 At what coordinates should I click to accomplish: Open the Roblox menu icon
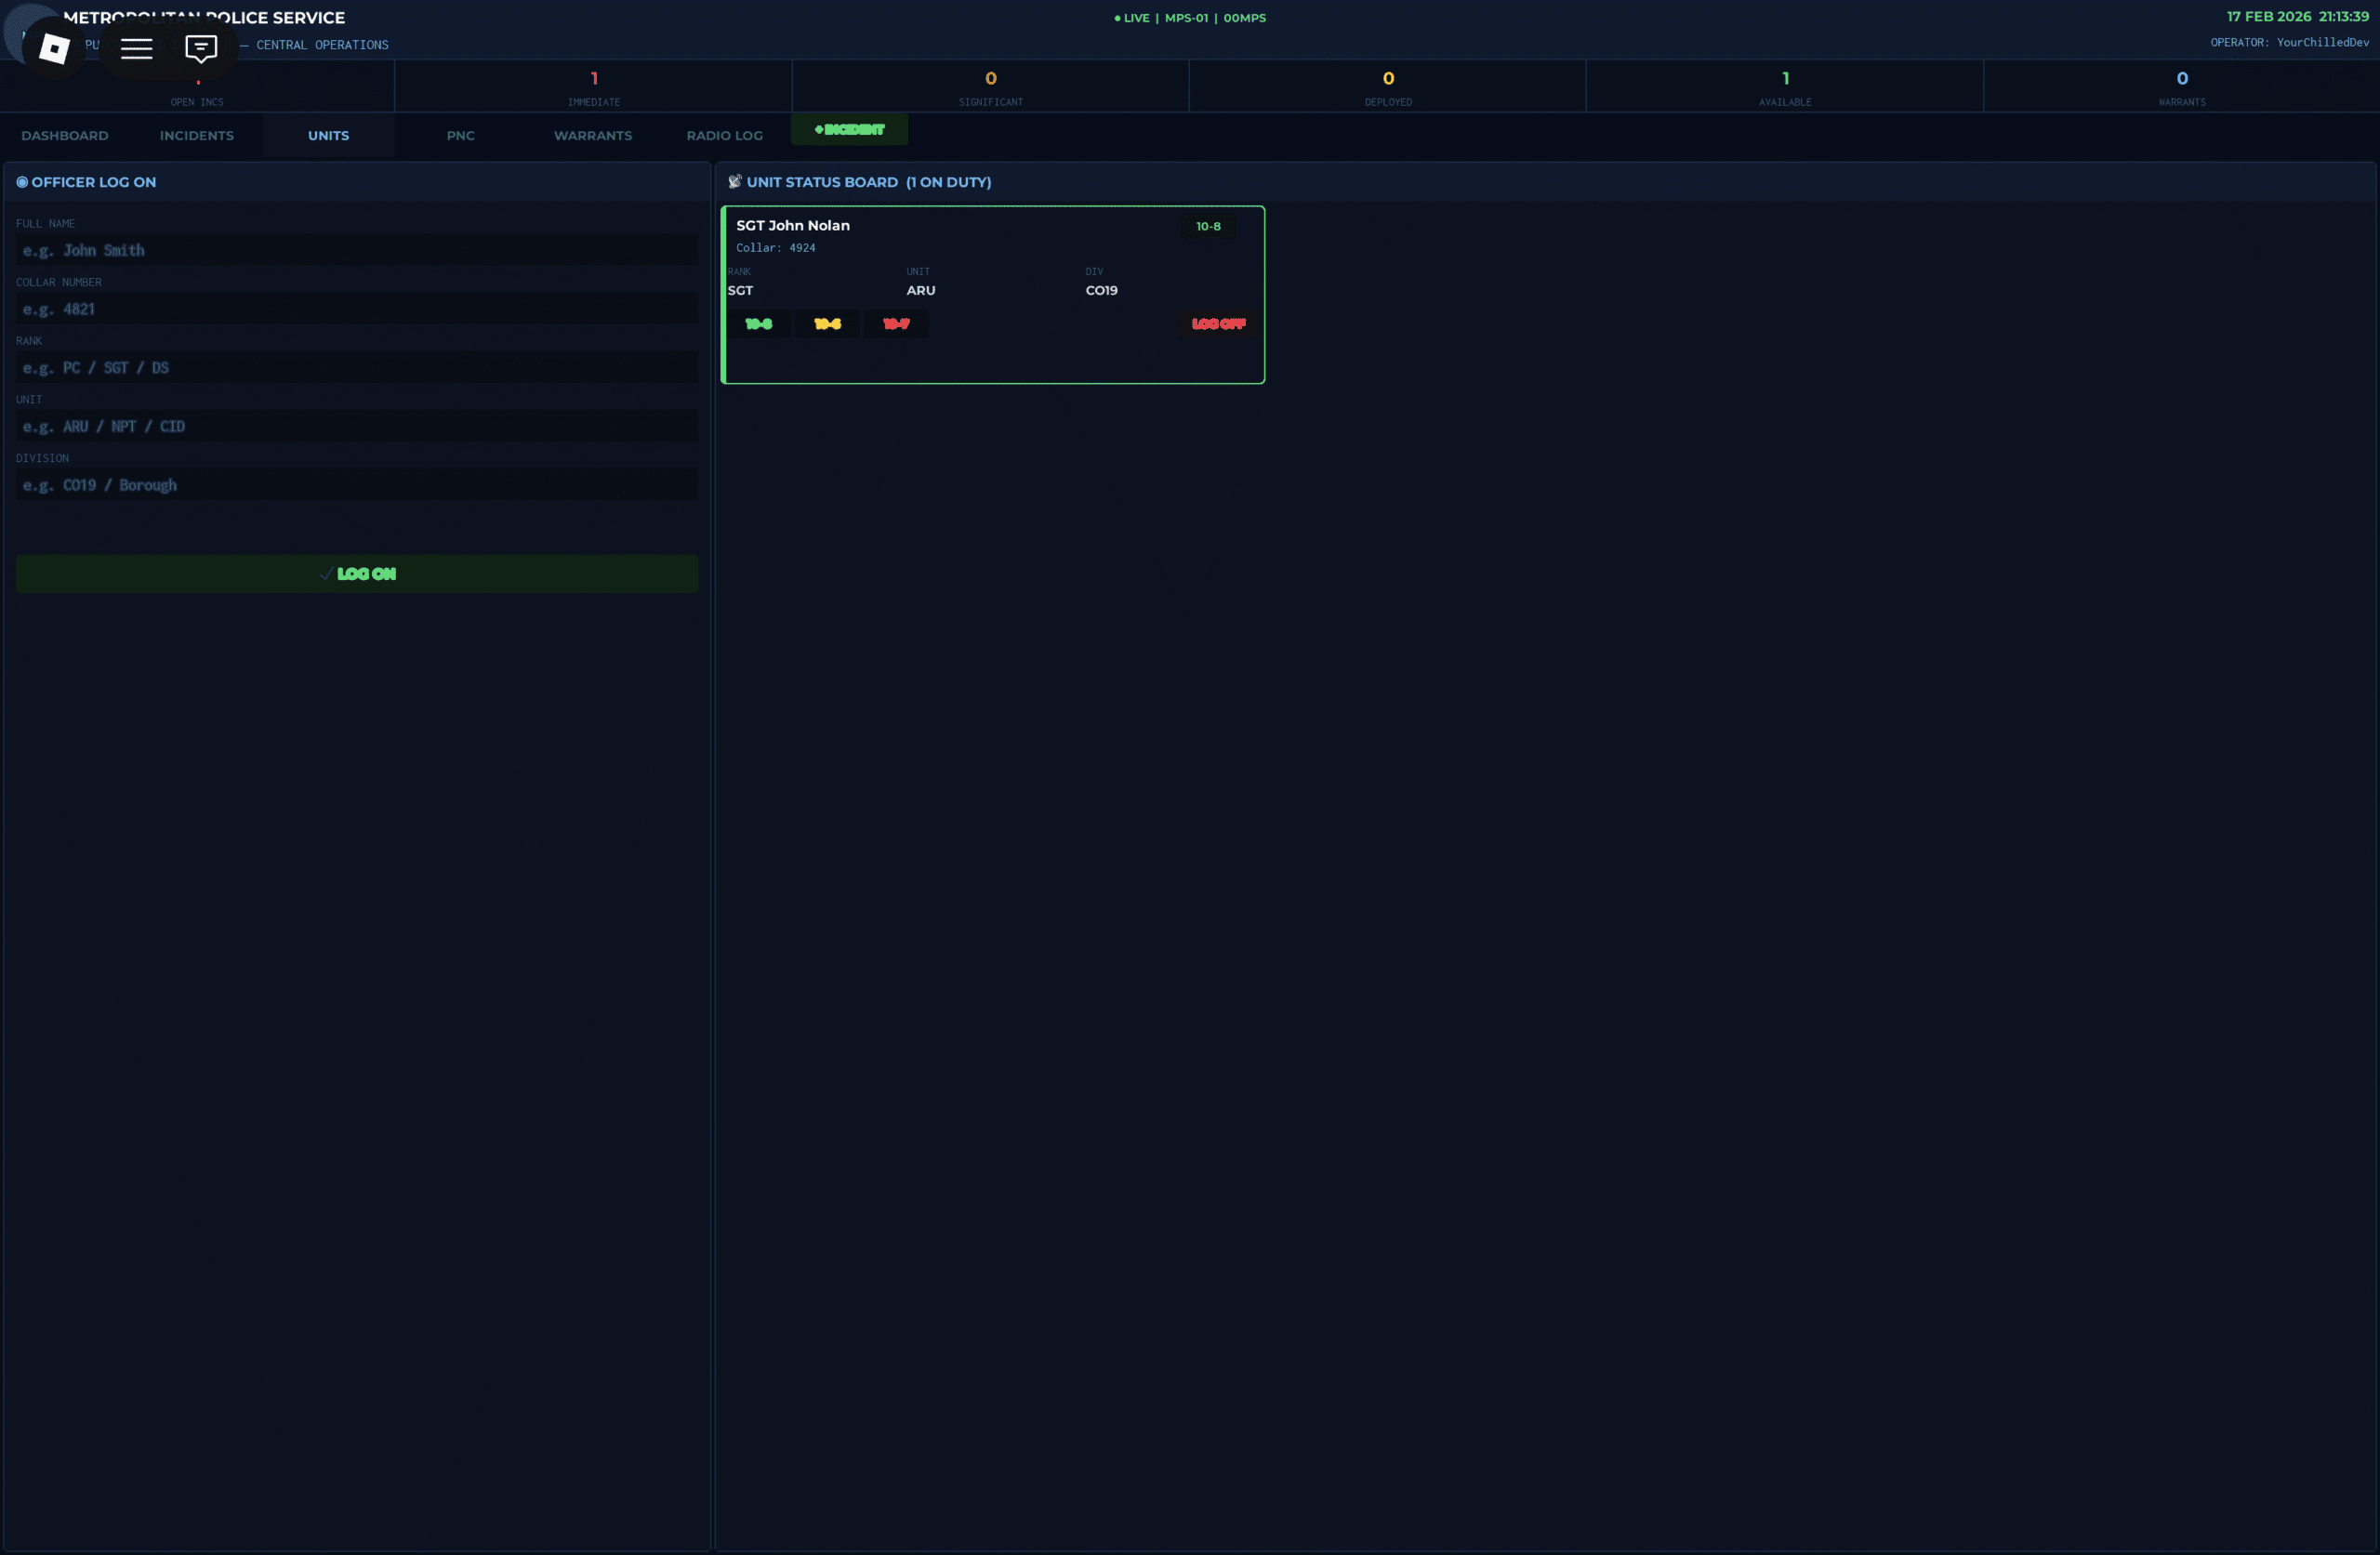pyautogui.click(x=54, y=48)
